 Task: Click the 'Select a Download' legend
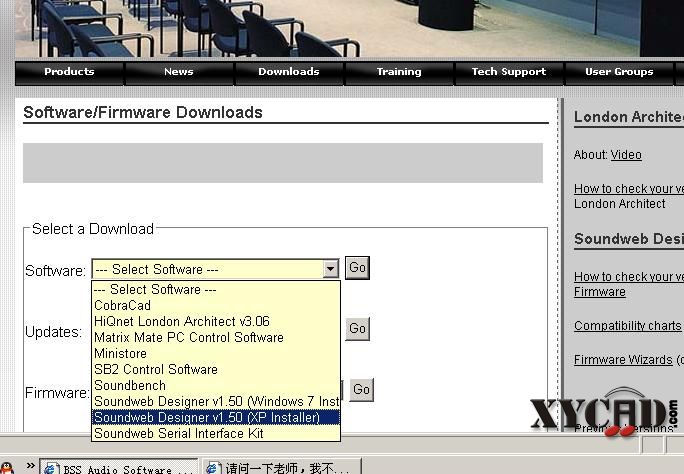tap(93, 228)
